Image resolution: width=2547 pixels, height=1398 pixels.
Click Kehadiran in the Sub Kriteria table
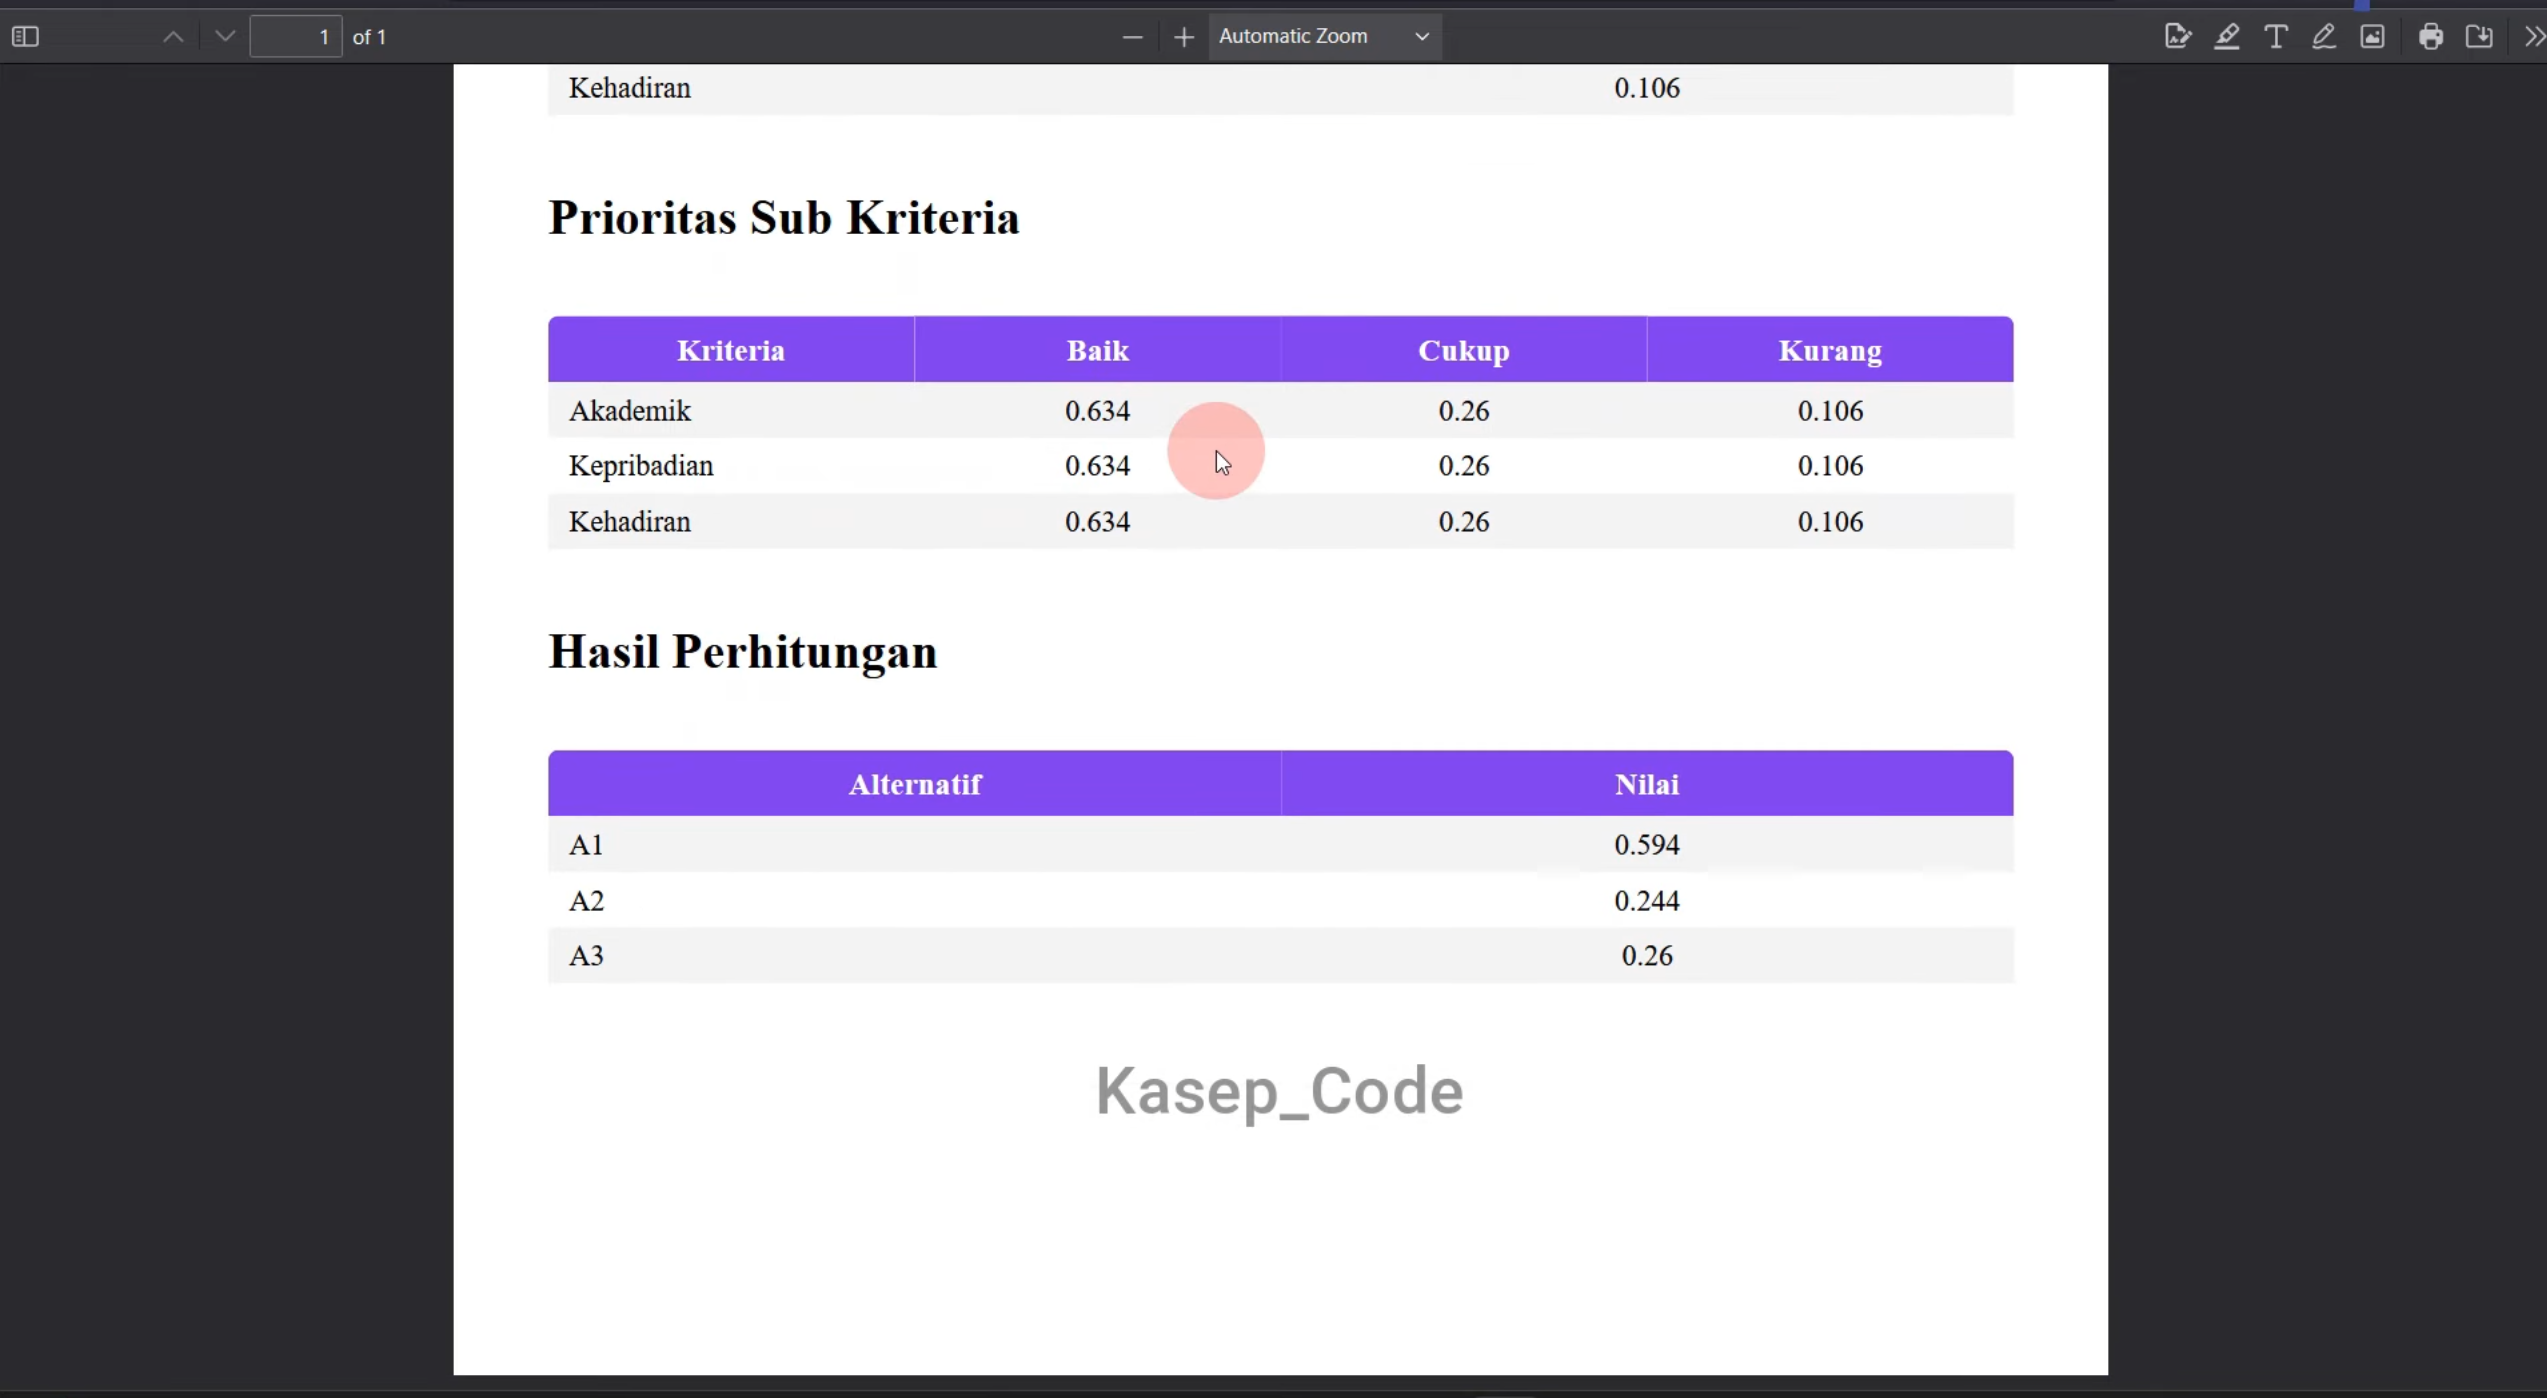(x=630, y=522)
